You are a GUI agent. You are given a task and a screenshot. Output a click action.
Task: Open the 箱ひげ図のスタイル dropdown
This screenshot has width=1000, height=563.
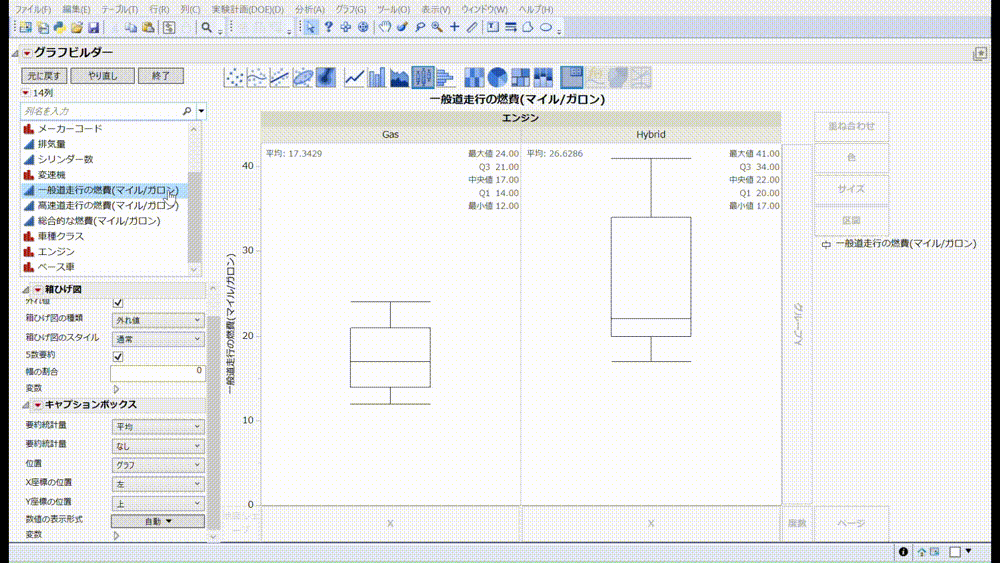[158, 339]
